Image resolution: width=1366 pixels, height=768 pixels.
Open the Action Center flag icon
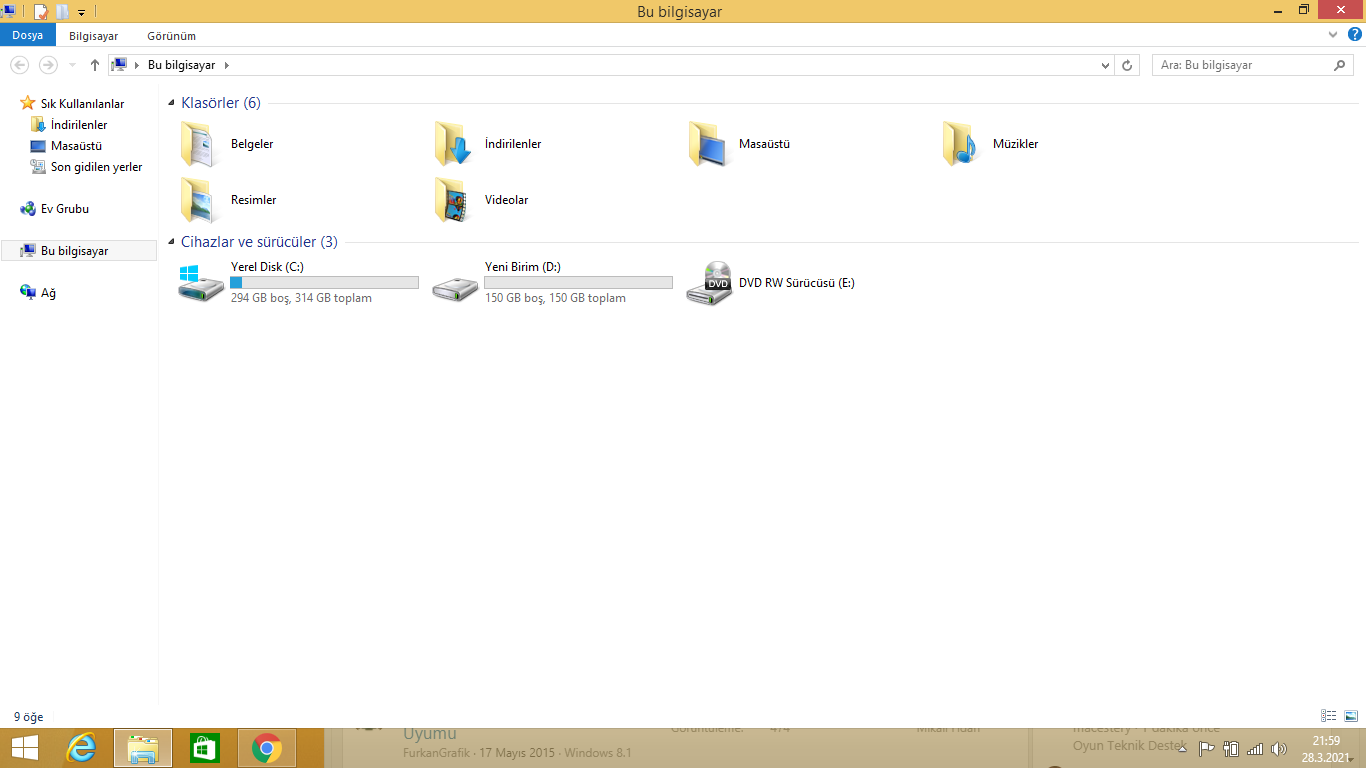(x=1206, y=748)
